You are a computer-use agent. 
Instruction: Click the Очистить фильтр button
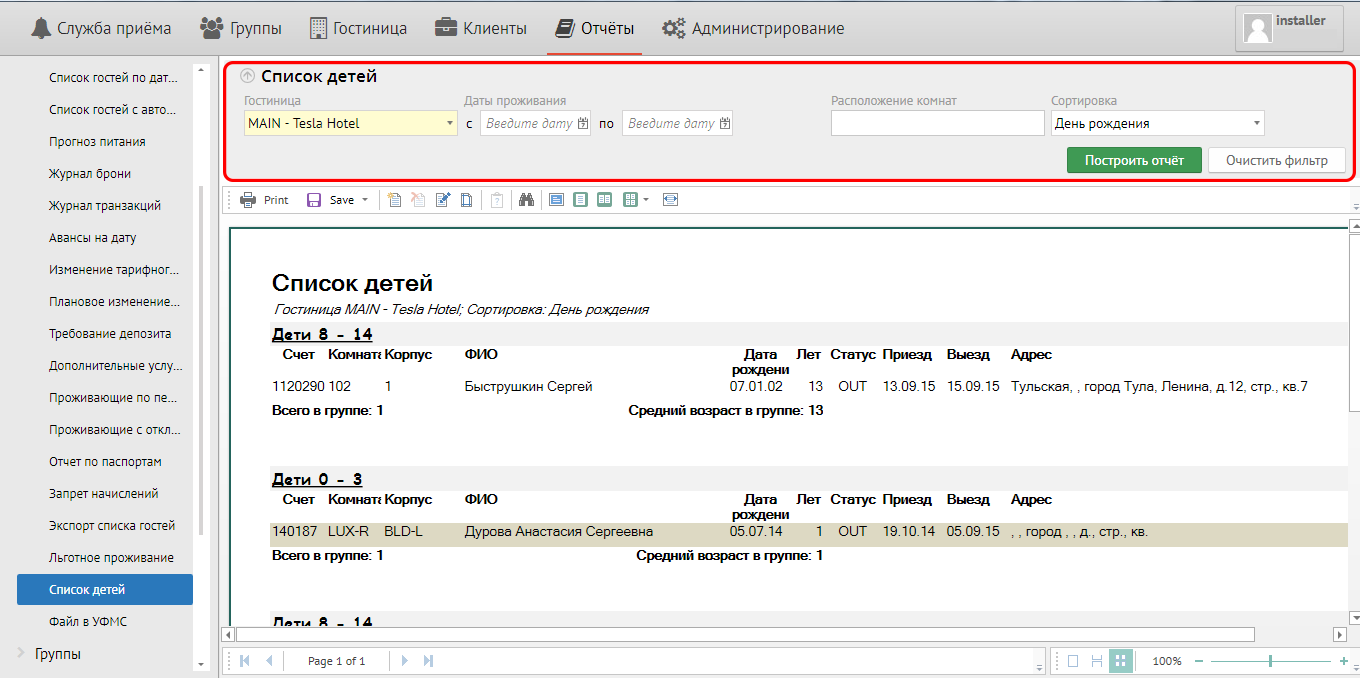(1276, 160)
